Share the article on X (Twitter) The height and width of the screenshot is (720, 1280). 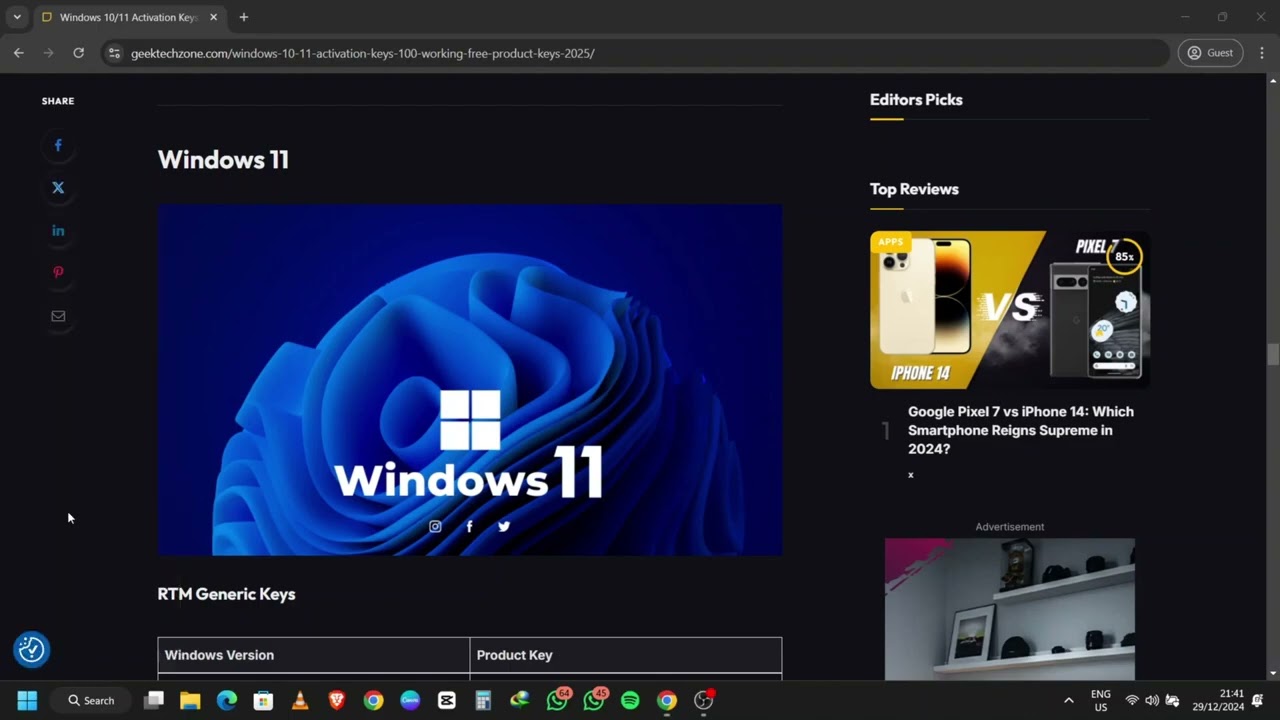58,188
